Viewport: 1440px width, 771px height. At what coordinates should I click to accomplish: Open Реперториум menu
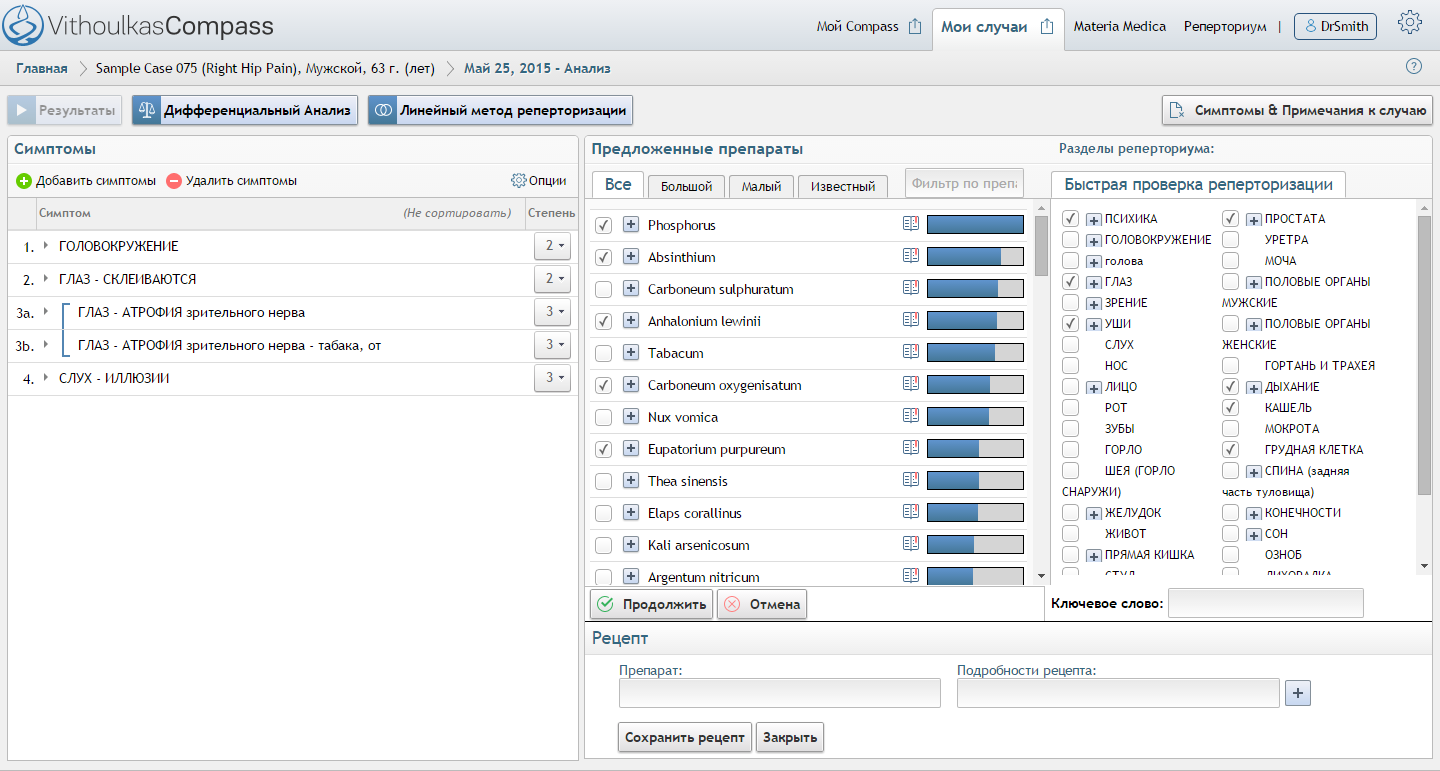pos(1225,27)
